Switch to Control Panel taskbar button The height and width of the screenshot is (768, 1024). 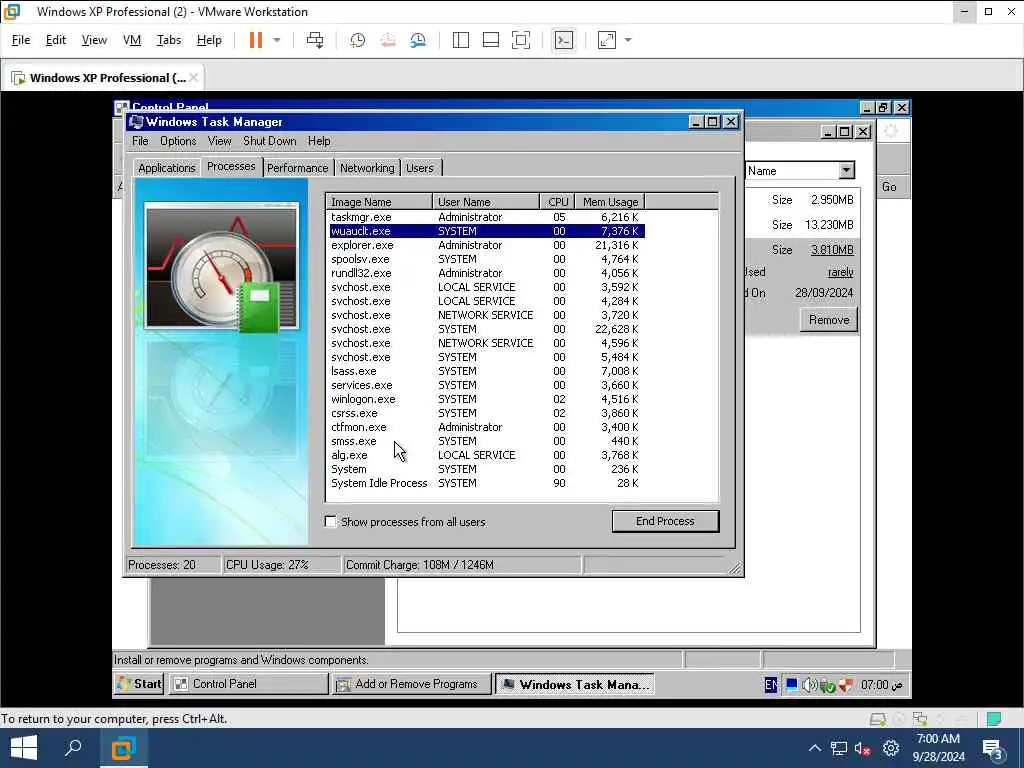tap(249, 684)
